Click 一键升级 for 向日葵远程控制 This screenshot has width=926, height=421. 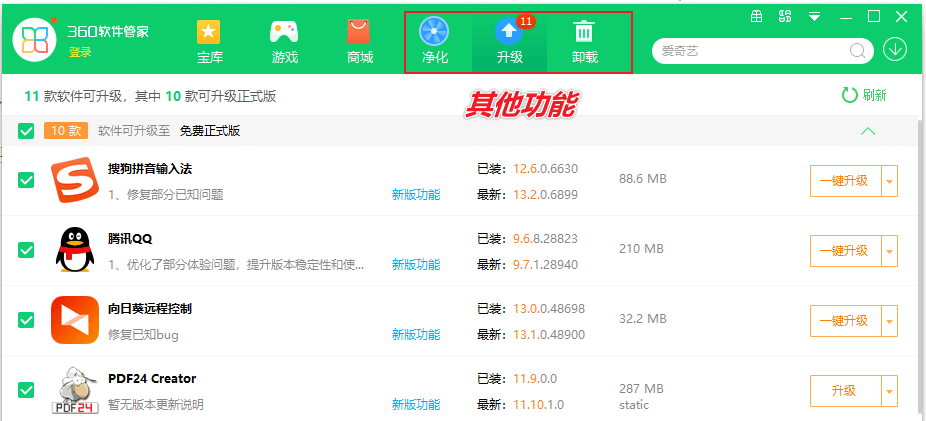point(846,321)
